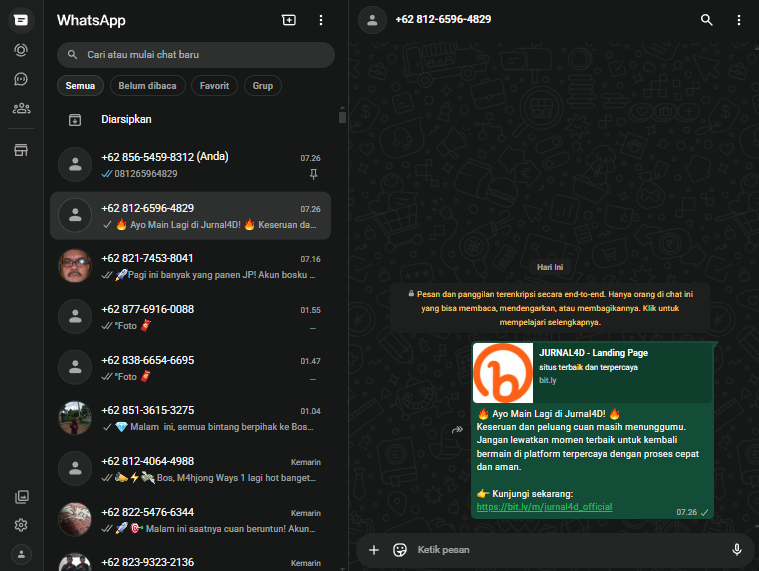The width and height of the screenshot is (759, 571).
Task: Open the chat +62 812-4064-4988
Action: [191, 469]
